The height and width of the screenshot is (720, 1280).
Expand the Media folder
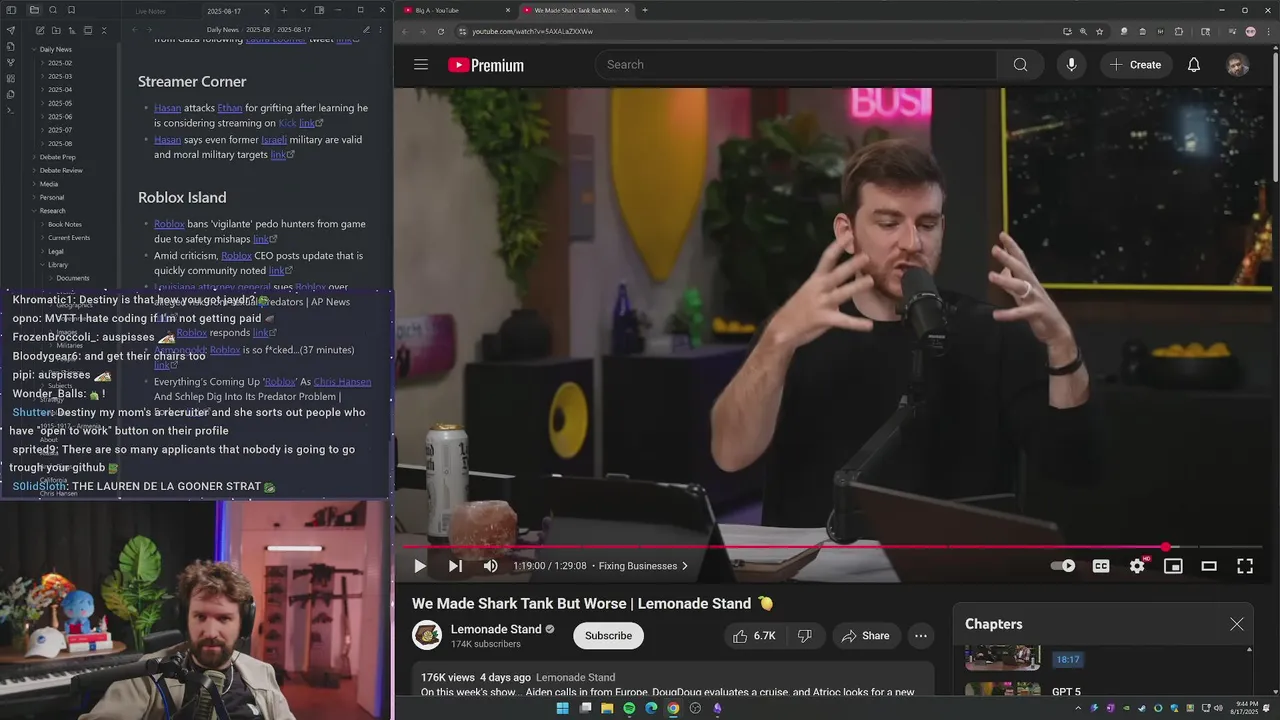click(49, 184)
